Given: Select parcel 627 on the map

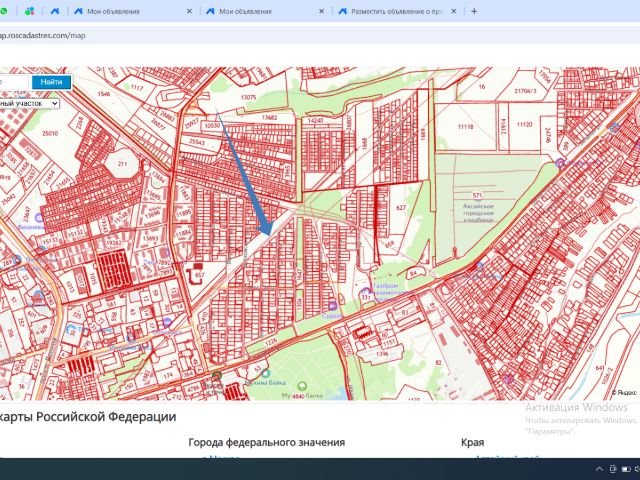Looking at the screenshot, I should 401,207.
